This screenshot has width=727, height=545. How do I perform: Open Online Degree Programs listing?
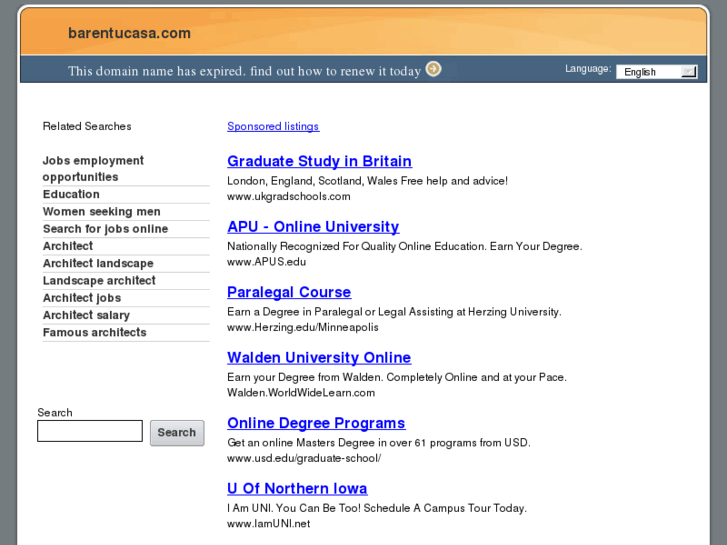pyautogui.click(x=316, y=423)
